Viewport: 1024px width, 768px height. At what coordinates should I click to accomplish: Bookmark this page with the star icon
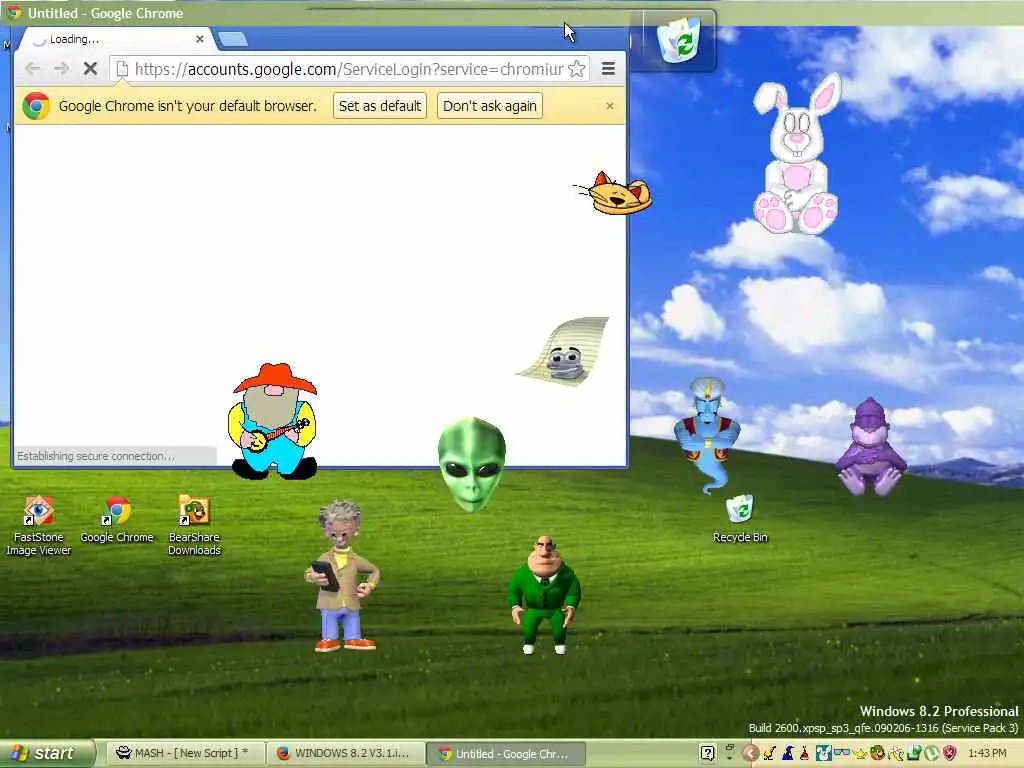[x=577, y=69]
